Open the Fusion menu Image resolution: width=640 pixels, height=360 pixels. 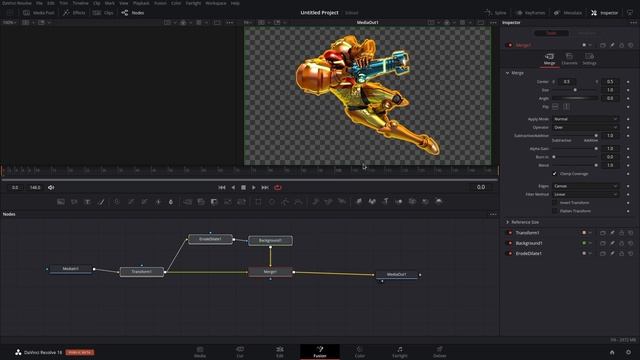[x=160, y=3]
